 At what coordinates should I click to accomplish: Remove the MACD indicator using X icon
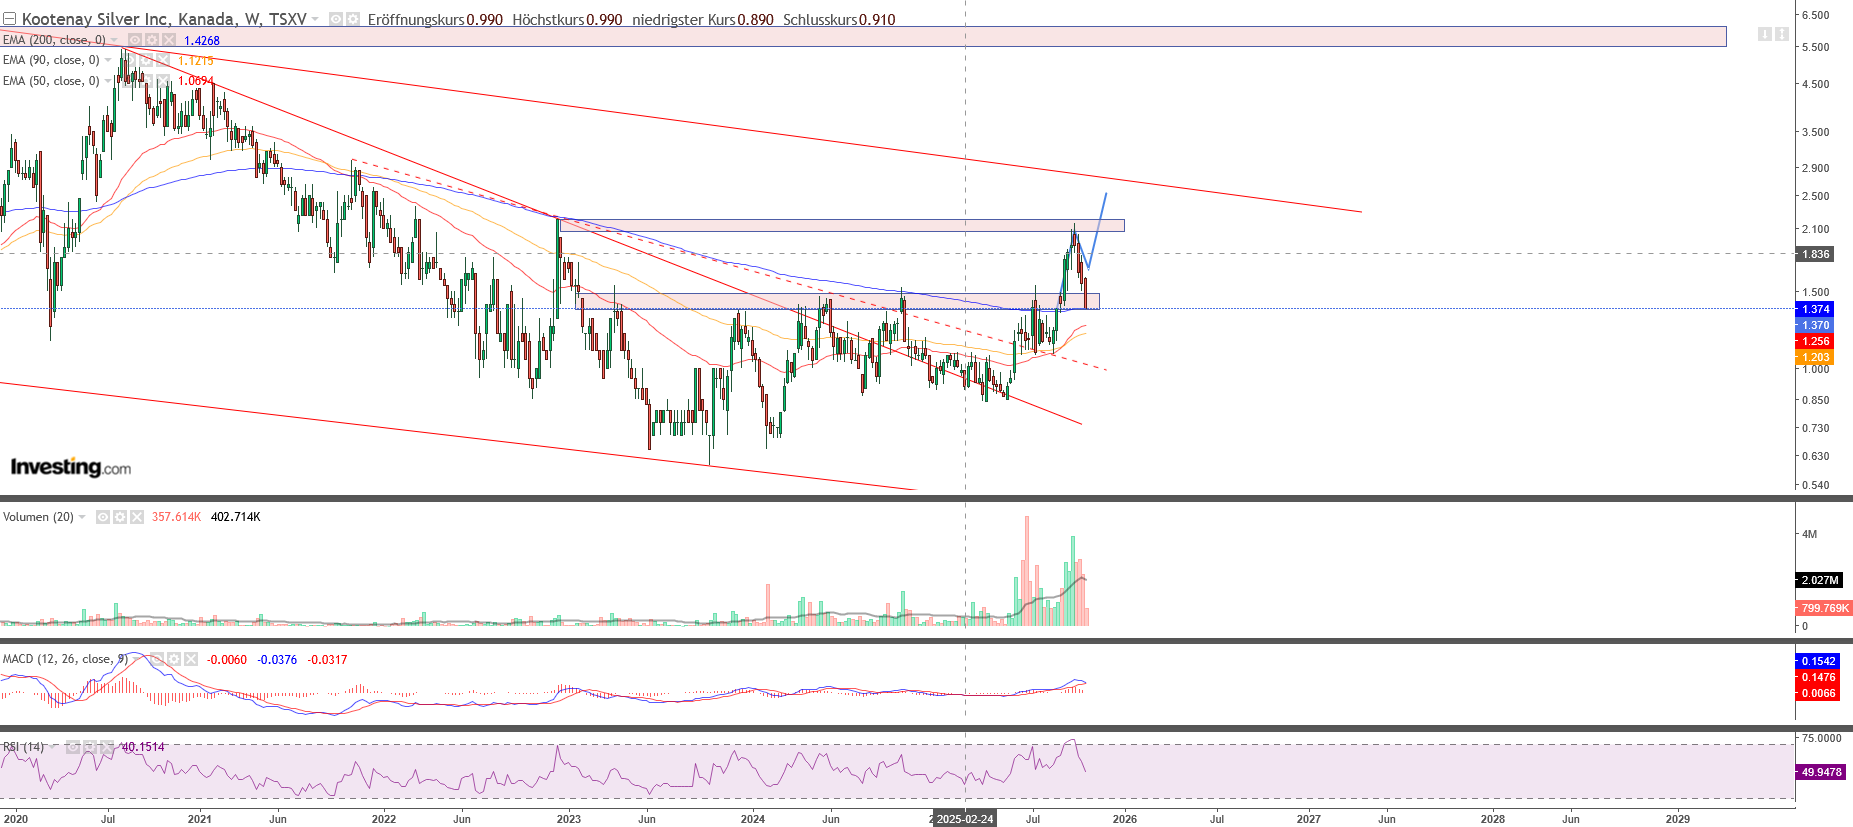(x=191, y=659)
